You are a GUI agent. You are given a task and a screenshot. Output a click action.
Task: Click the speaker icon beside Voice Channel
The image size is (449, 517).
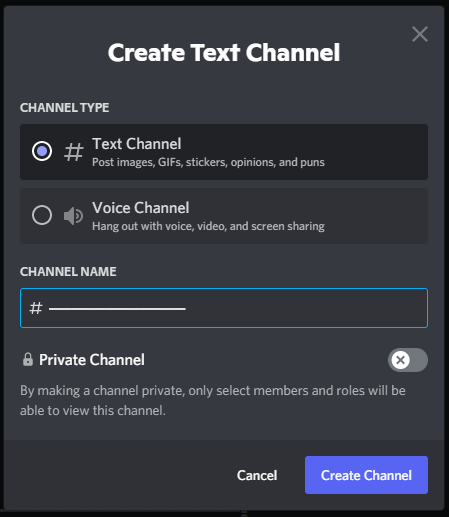[73, 216]
